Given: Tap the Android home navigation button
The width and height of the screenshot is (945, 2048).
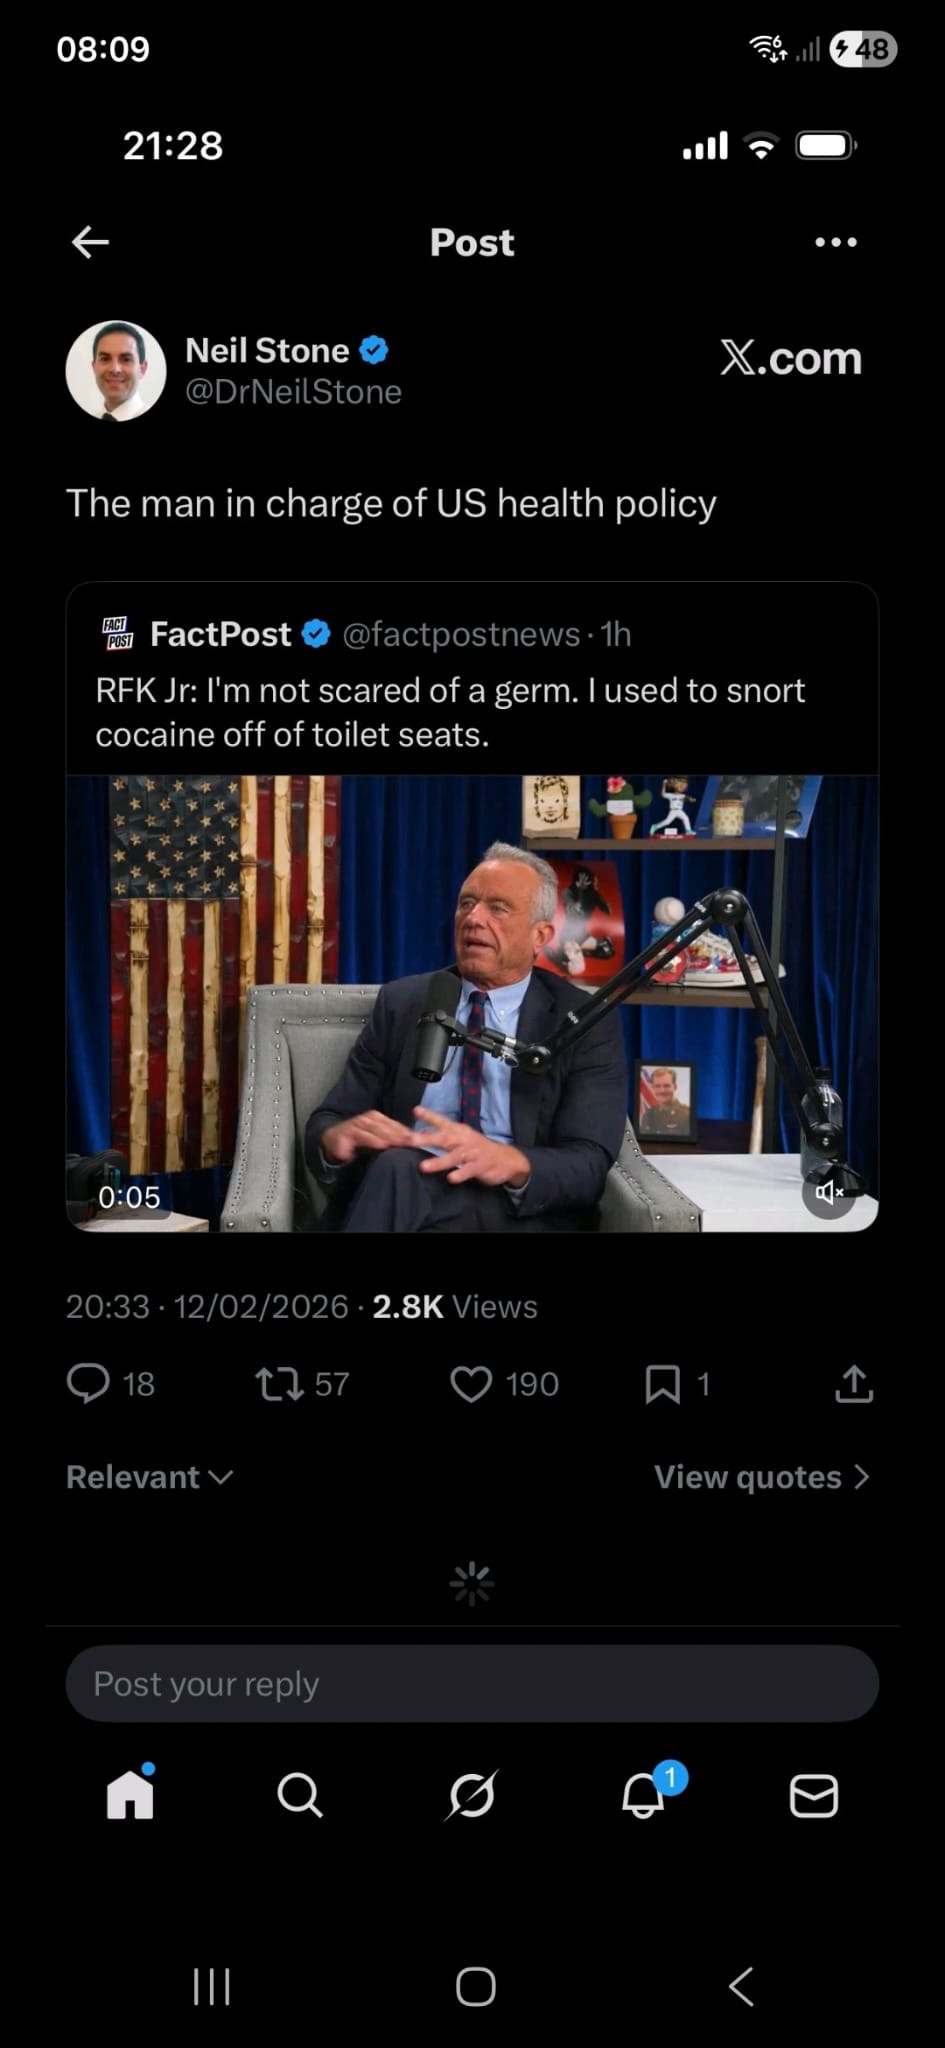Looking at the screenshot, I should coord(475,1987).
